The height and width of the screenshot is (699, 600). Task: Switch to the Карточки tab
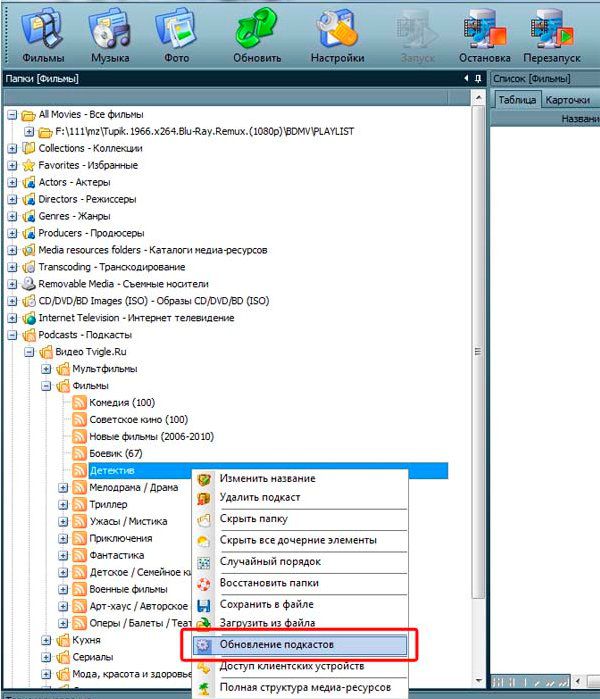click(x=567, y=99)
